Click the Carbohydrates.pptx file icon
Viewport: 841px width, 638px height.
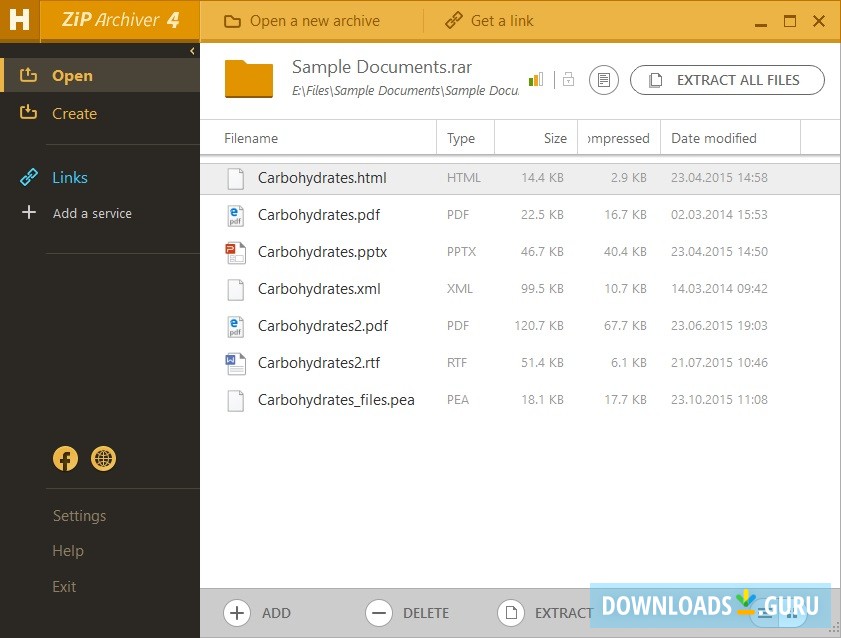pos(235,252)
